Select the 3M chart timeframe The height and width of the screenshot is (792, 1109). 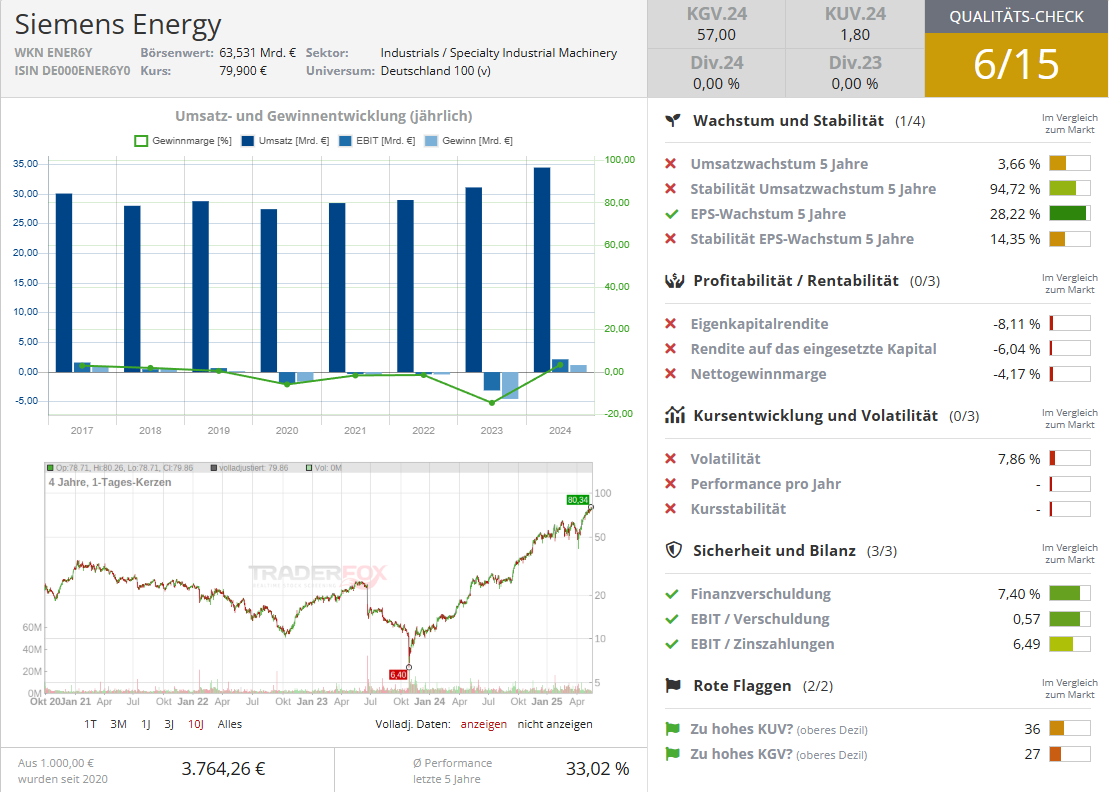click(x=118, y=724)
